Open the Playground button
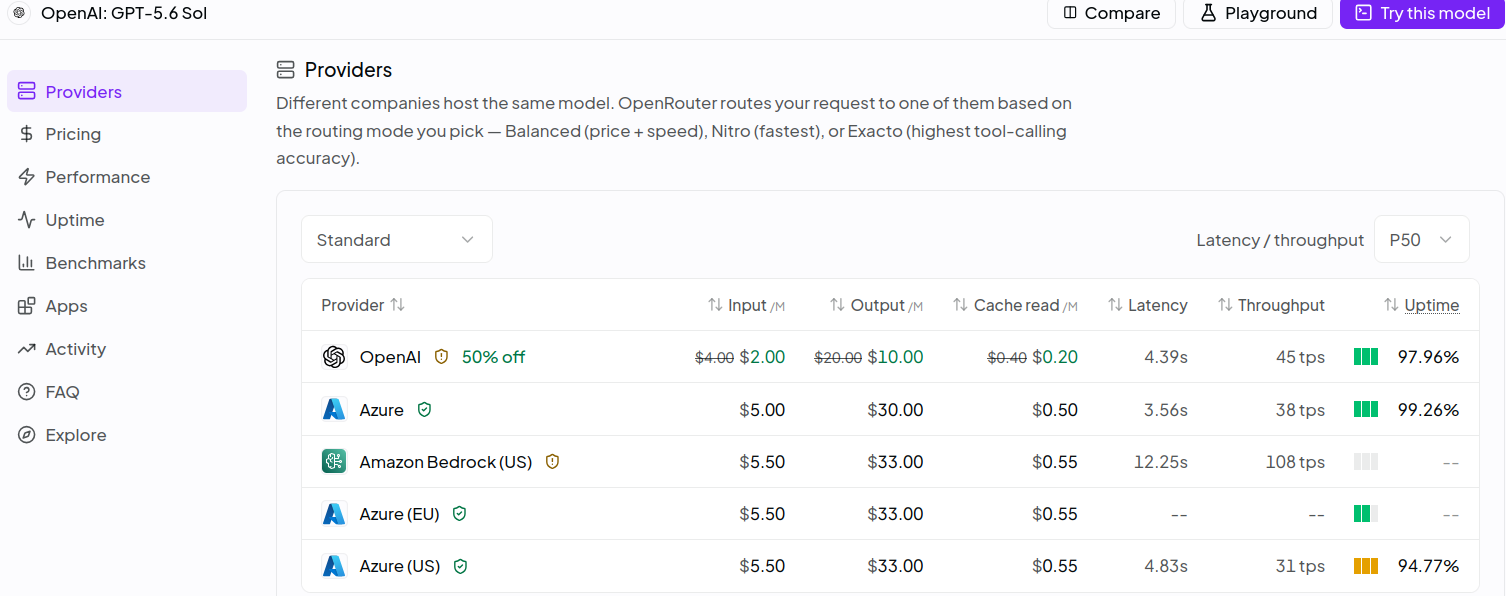Image resolution: width=1506 pixels, height=596 pixels. coord(1258,13)
